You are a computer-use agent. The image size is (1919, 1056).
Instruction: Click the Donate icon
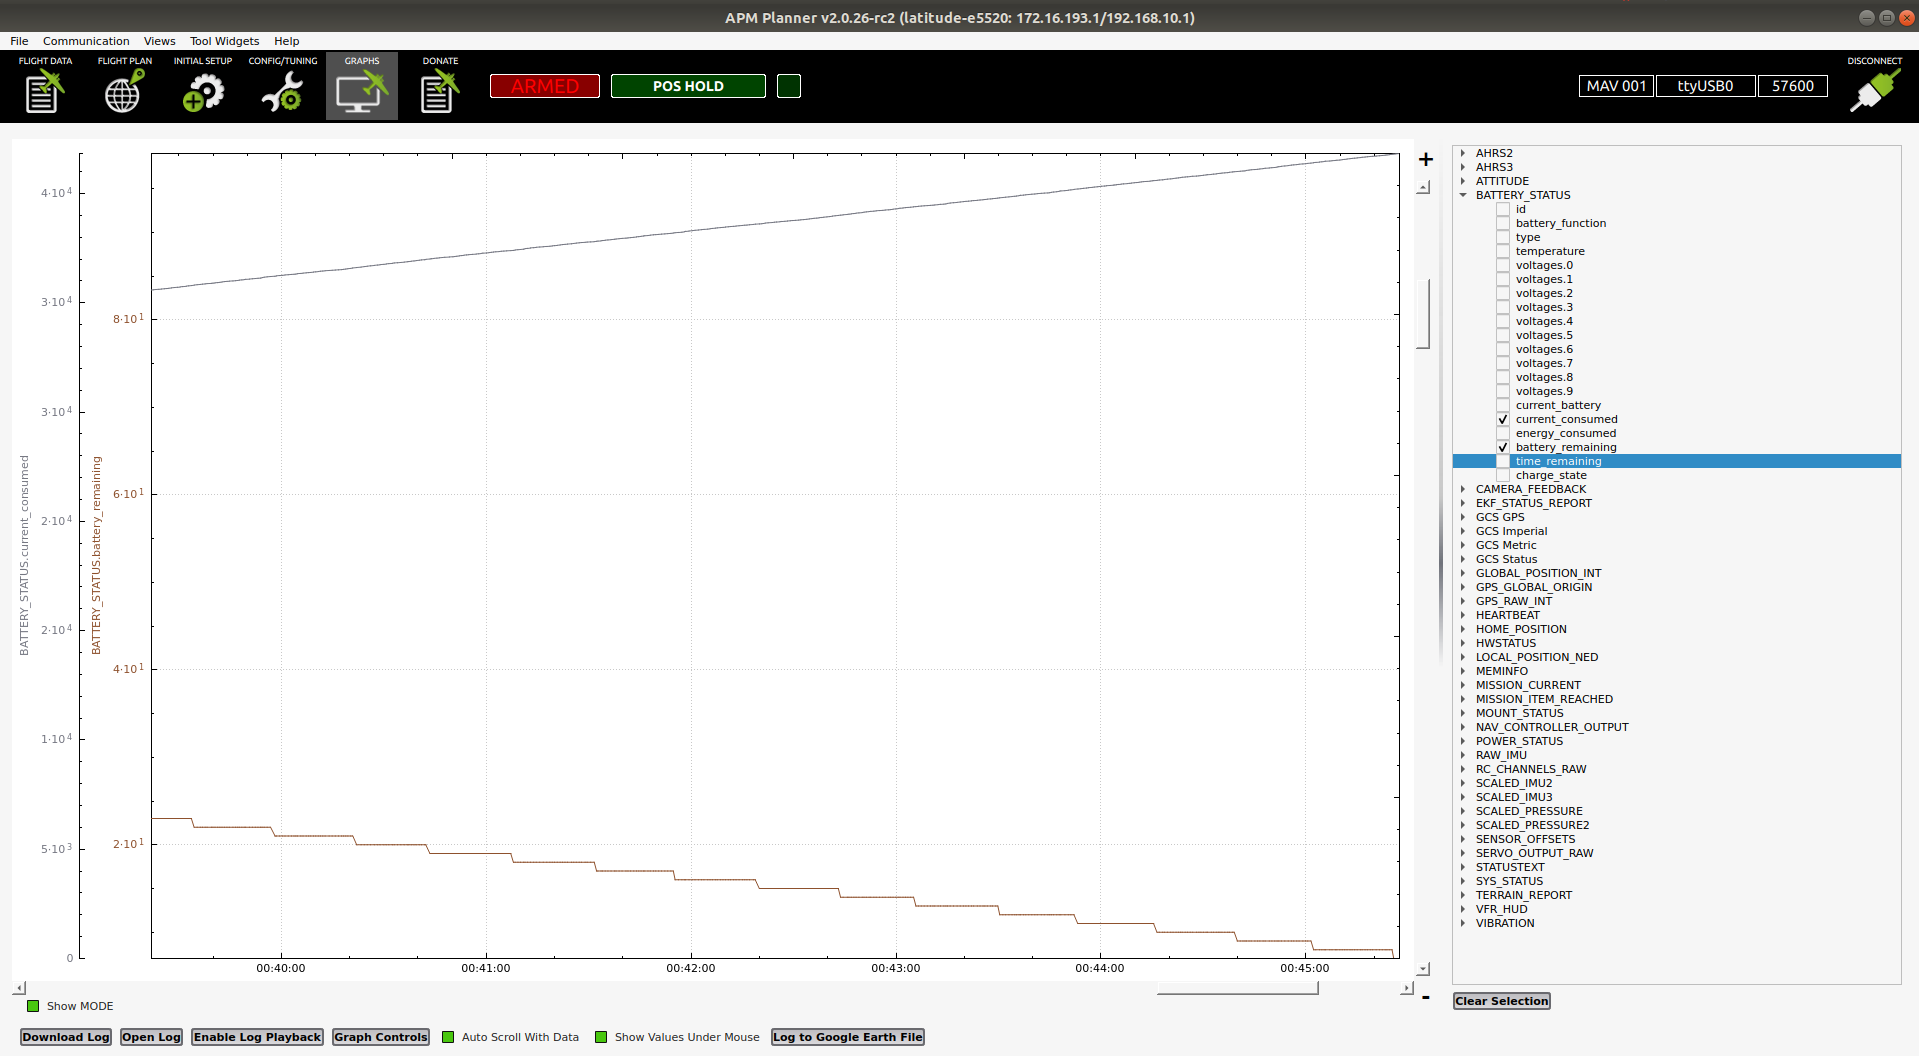(x=439, y=90)
